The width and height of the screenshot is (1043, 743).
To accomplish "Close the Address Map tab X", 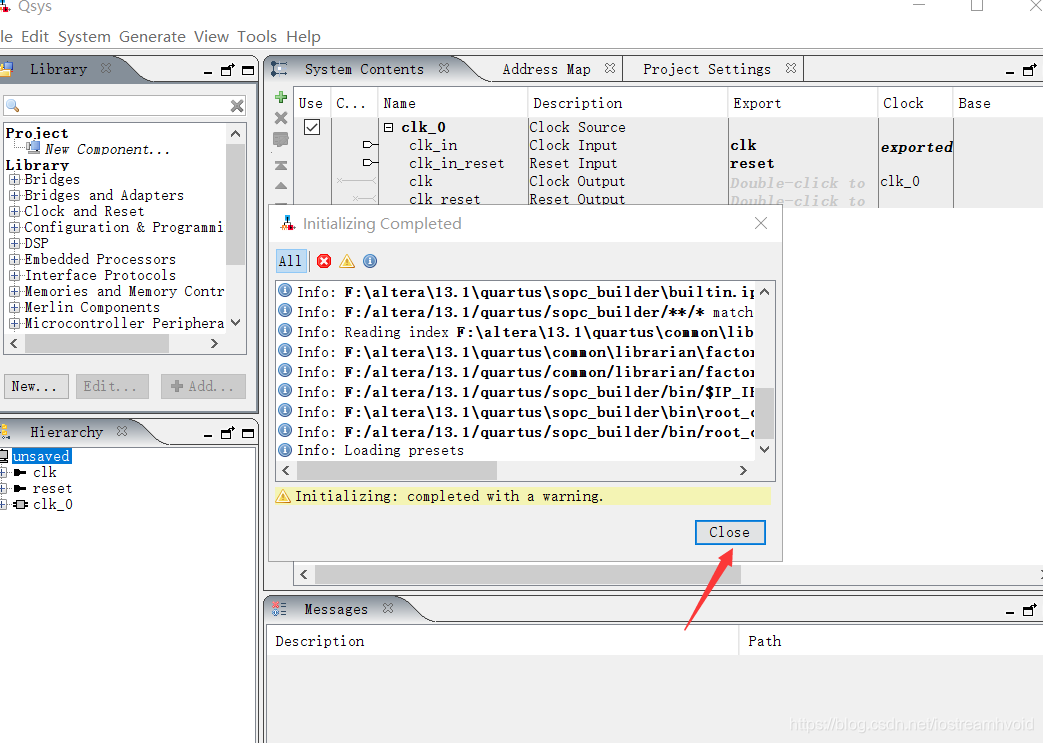I will pos(609,68).
